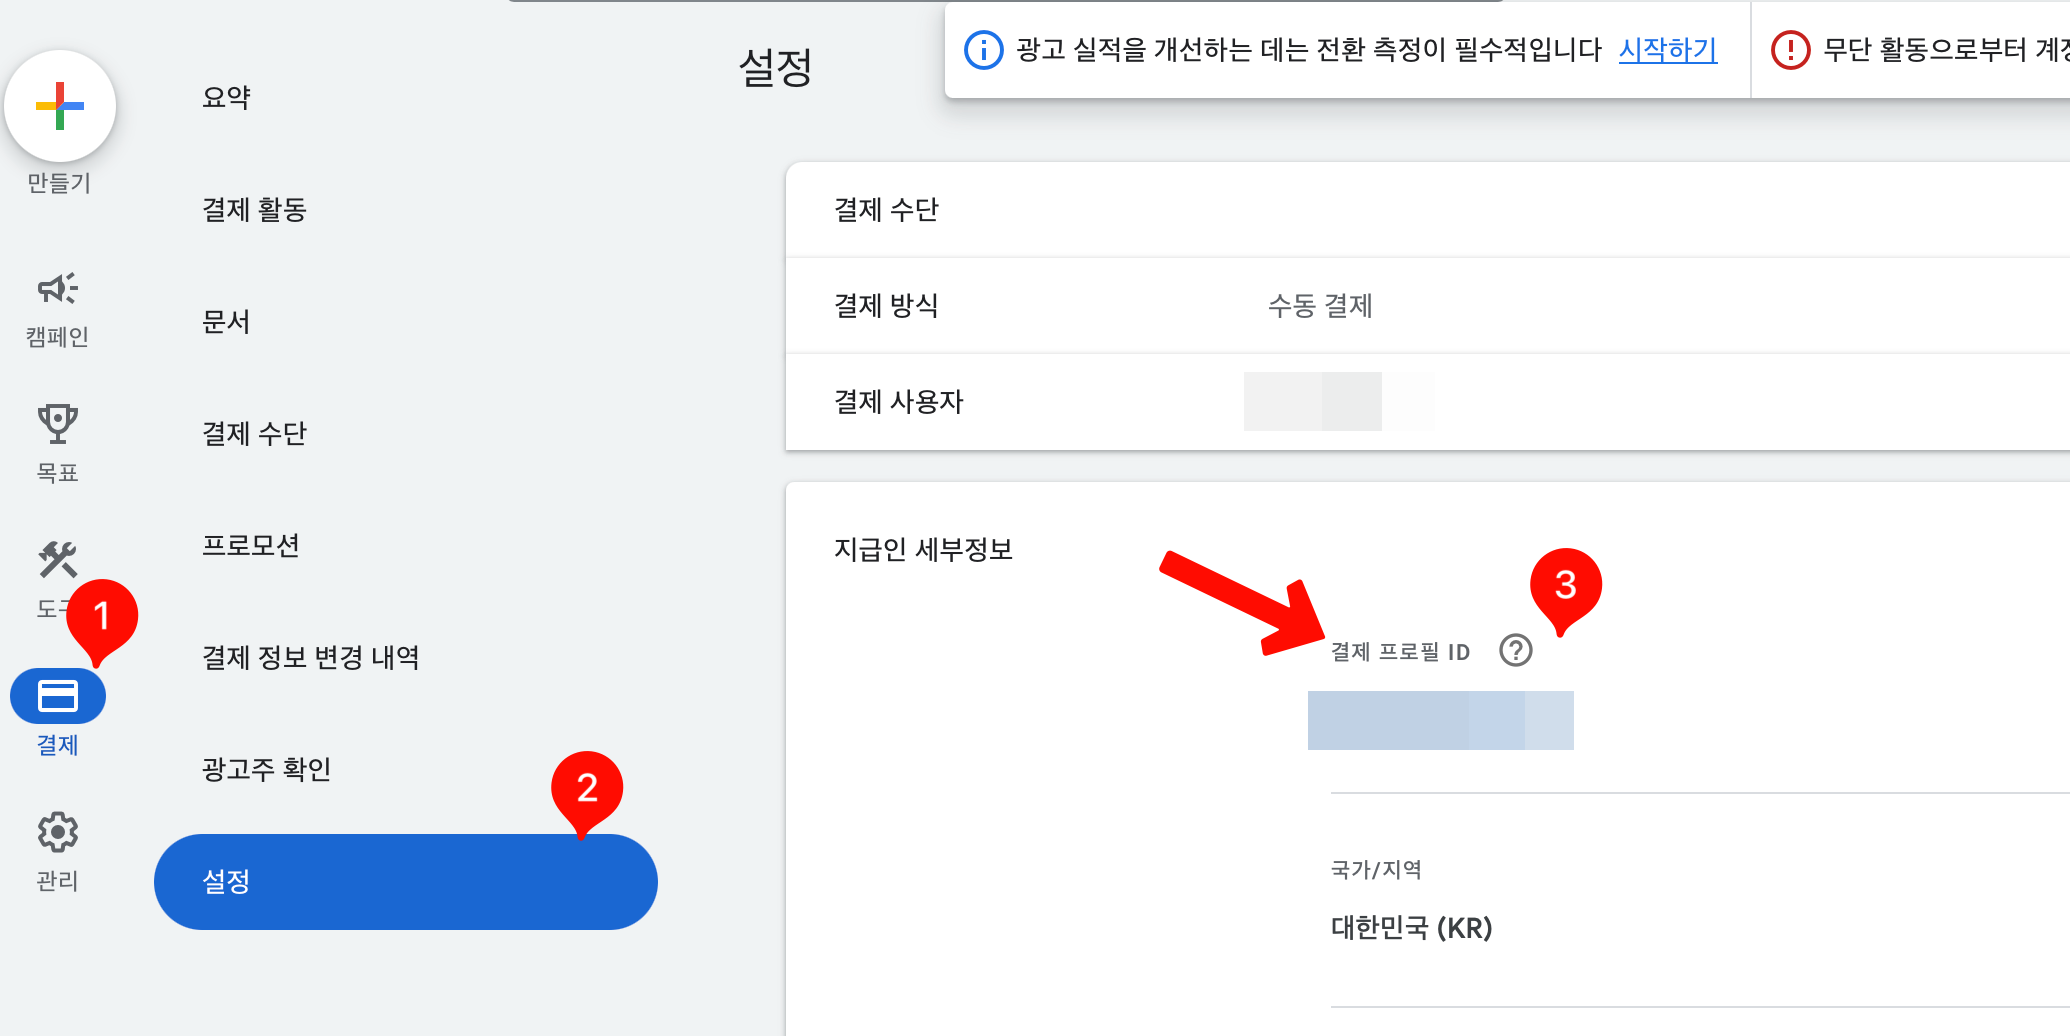Select the 광고주 확인 menu item
This screenshot has height=1036, width=2070.
(266, 770)
